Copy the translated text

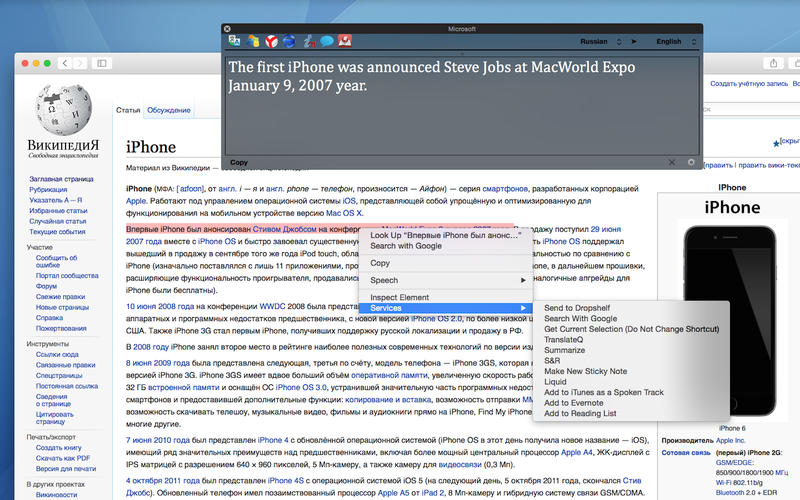(x=239, y=162)
